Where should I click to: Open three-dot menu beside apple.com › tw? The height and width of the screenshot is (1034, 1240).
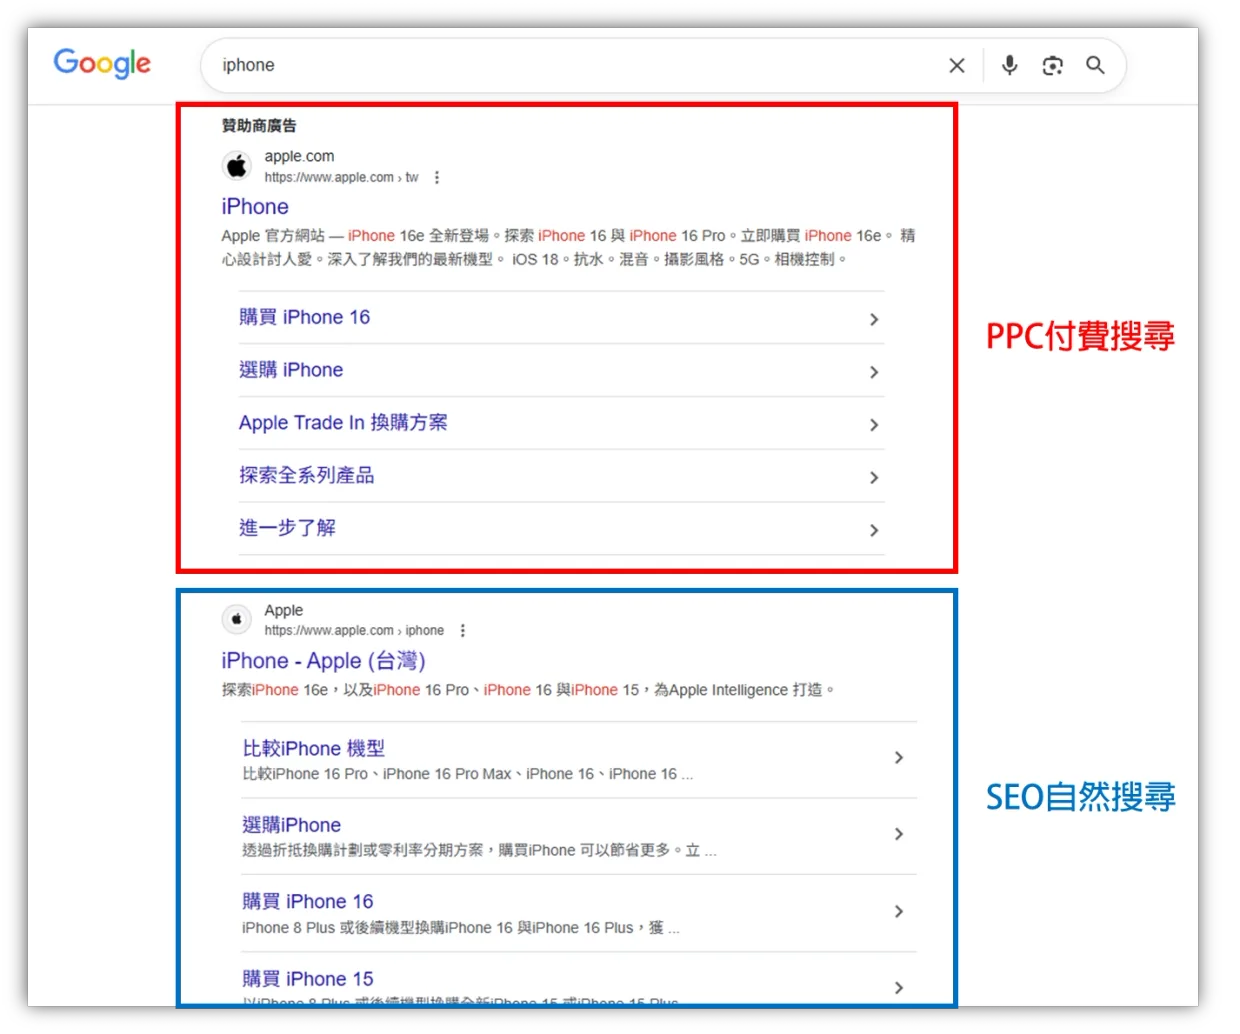(x=437, y=178)
